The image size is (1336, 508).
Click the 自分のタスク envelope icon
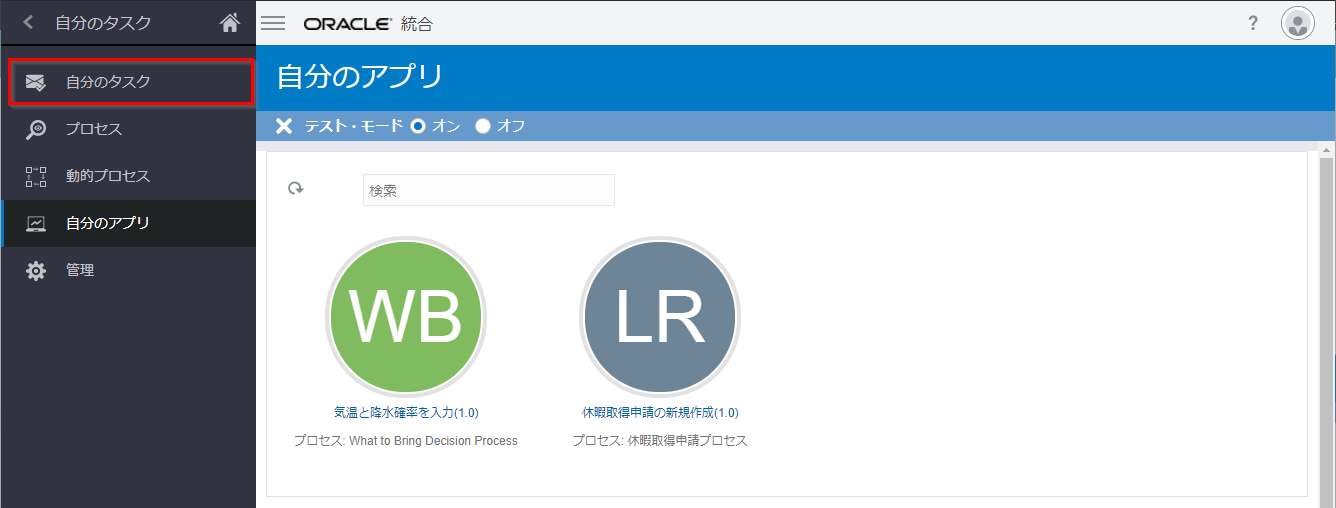click(x=36, y=82)
